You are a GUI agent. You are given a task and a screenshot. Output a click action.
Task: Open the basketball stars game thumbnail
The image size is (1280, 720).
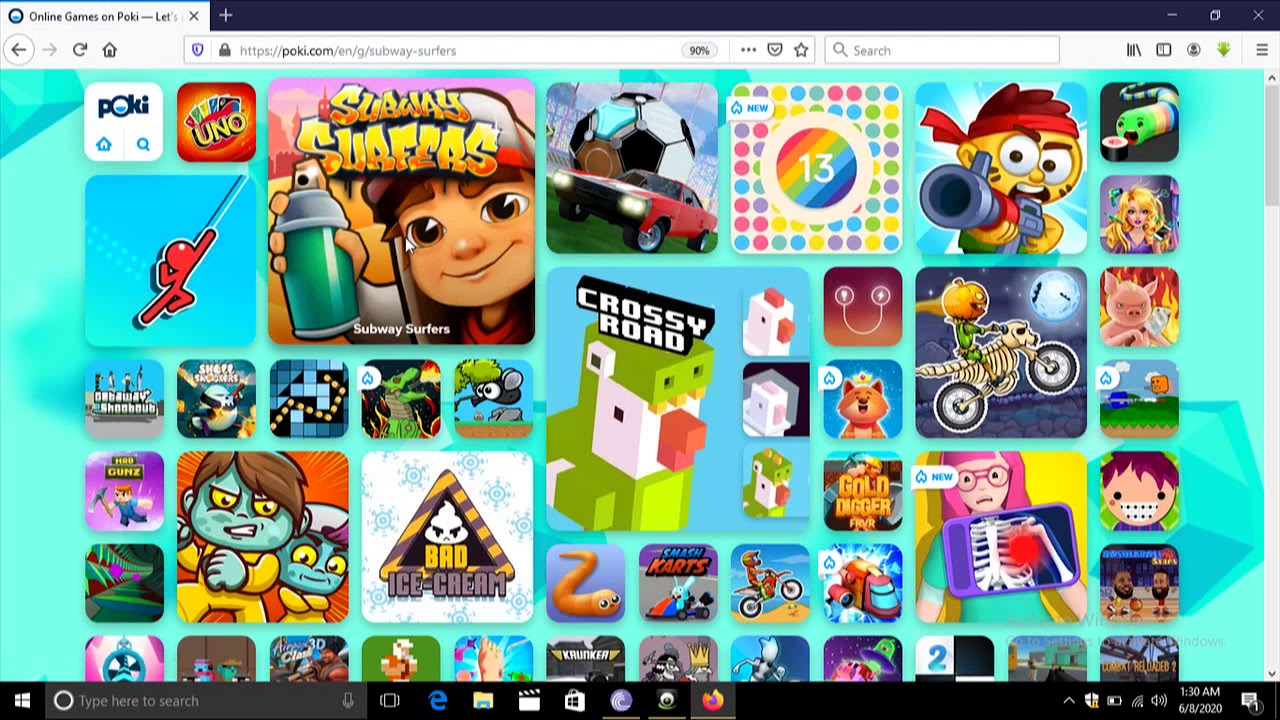1139,584
